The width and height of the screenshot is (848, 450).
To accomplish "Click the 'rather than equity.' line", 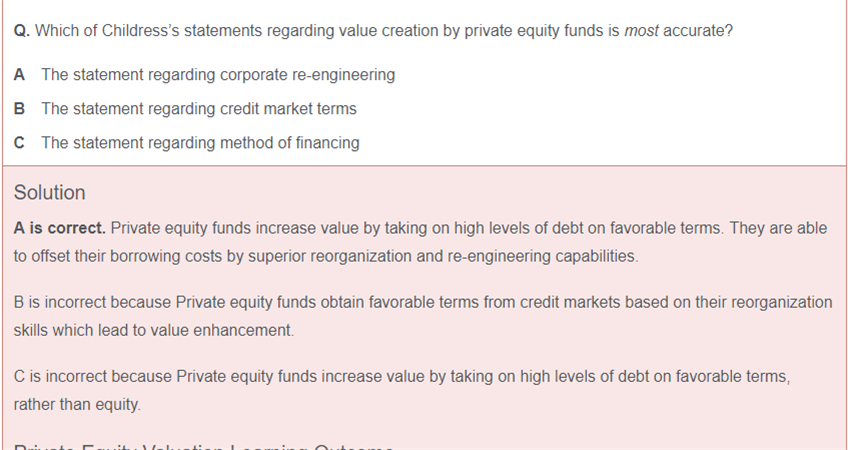I will click(77, 405).
